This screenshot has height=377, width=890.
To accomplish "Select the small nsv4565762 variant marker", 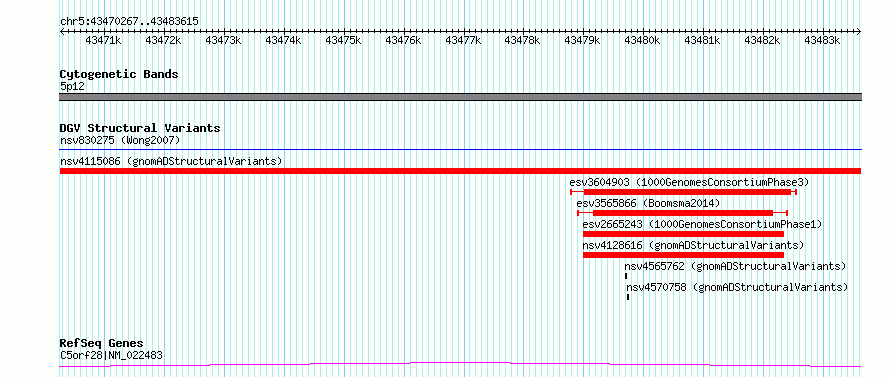I will click(x=626, y=276).
